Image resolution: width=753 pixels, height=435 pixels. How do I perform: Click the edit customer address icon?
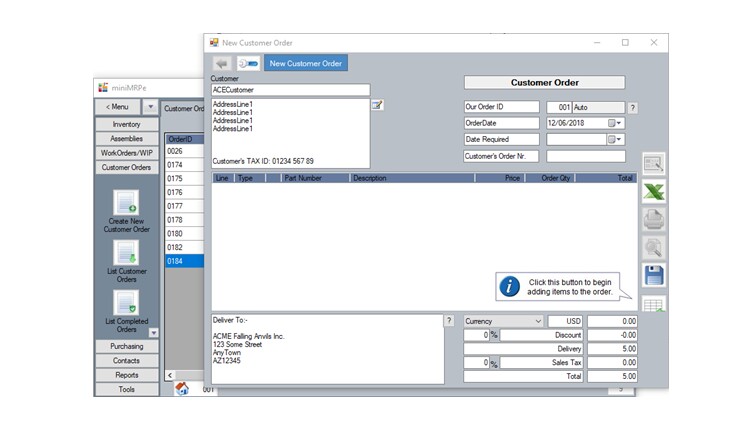378,105
